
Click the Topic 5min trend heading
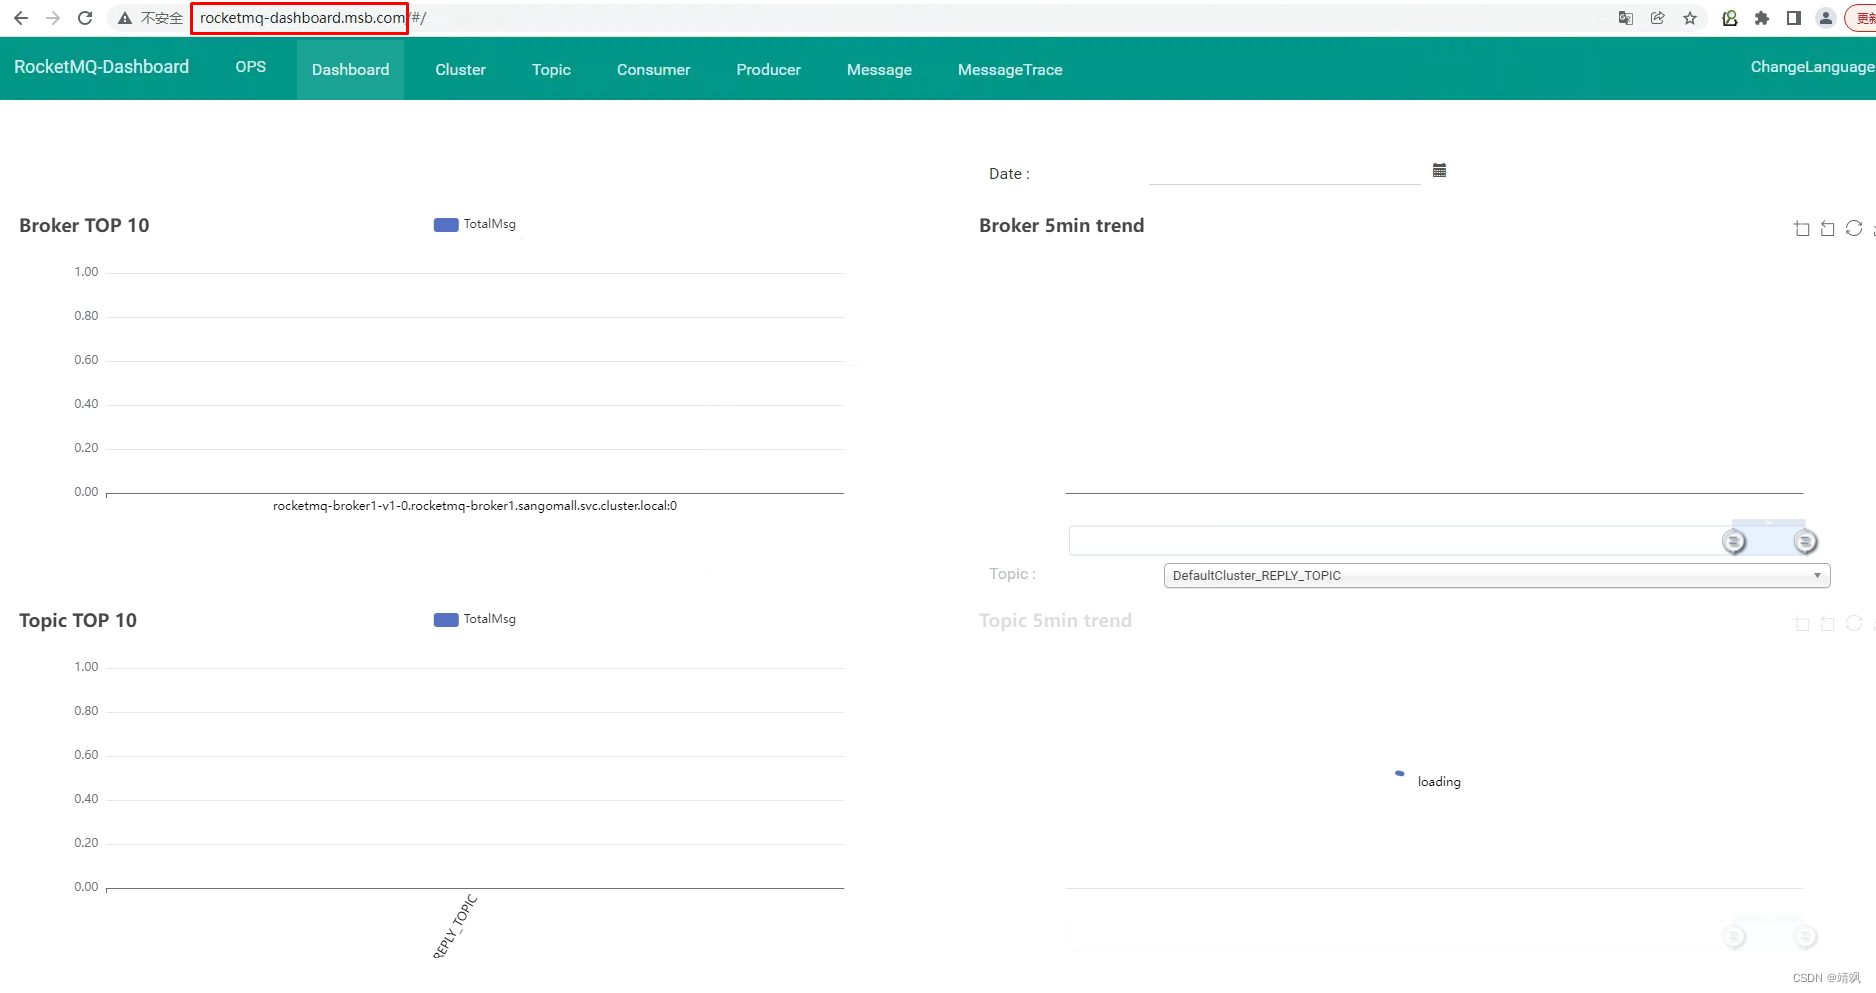pos(1055,621)
